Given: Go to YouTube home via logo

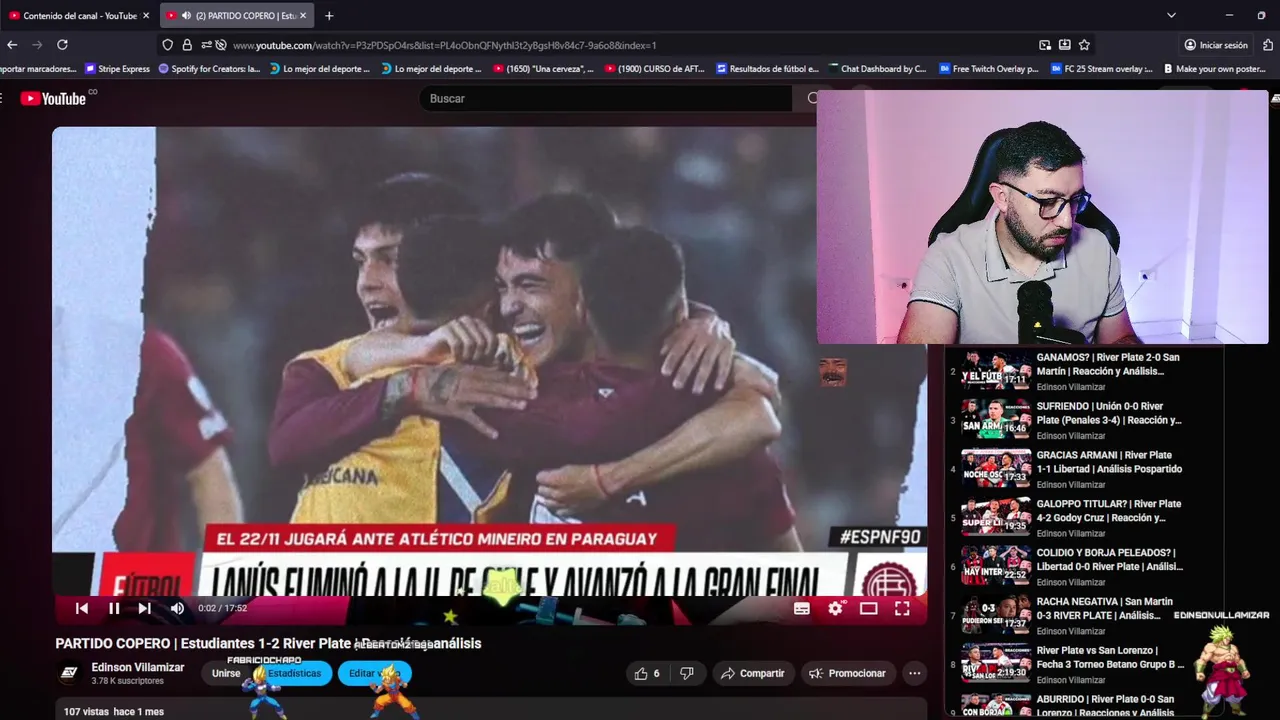Looking at the screenshot, I should pos(54,98).
